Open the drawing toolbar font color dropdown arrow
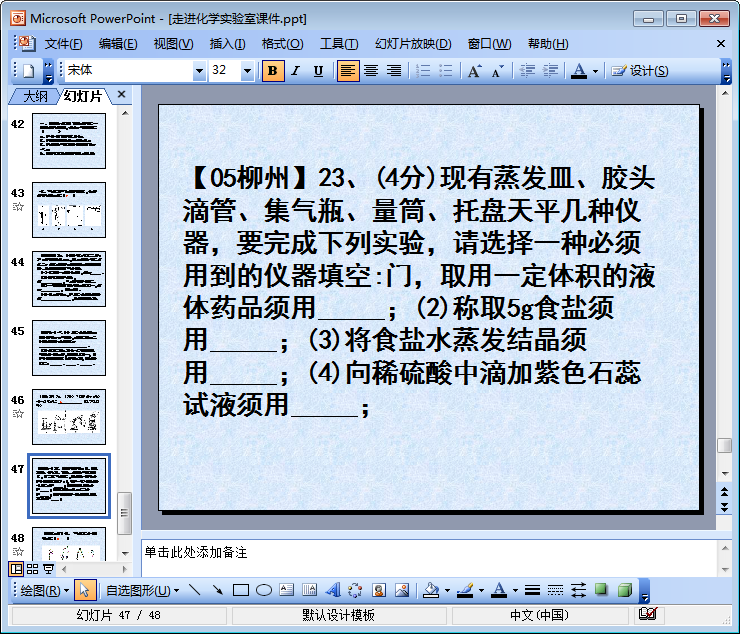The image size is (740, 634). 515,591
